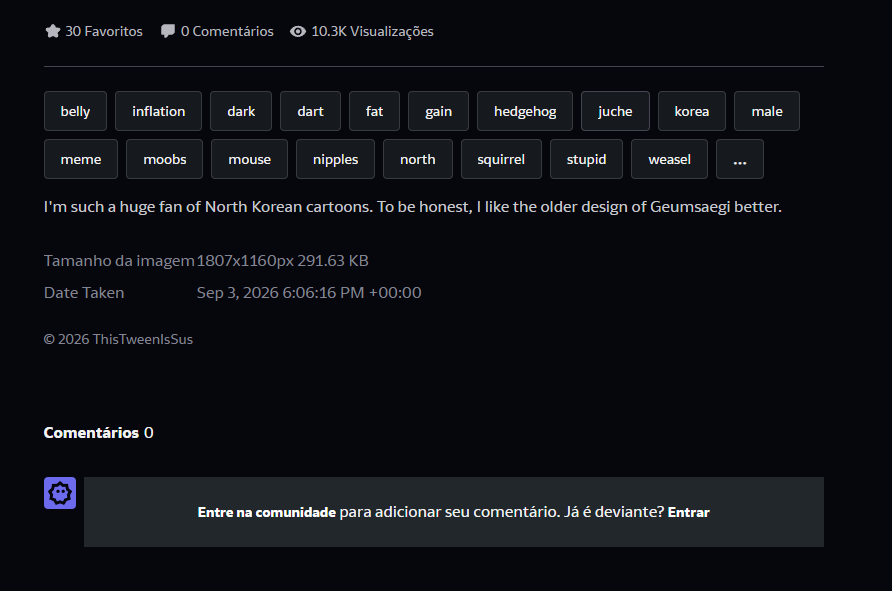
Task: Click the weasel tag
Action: coord(670,159)
